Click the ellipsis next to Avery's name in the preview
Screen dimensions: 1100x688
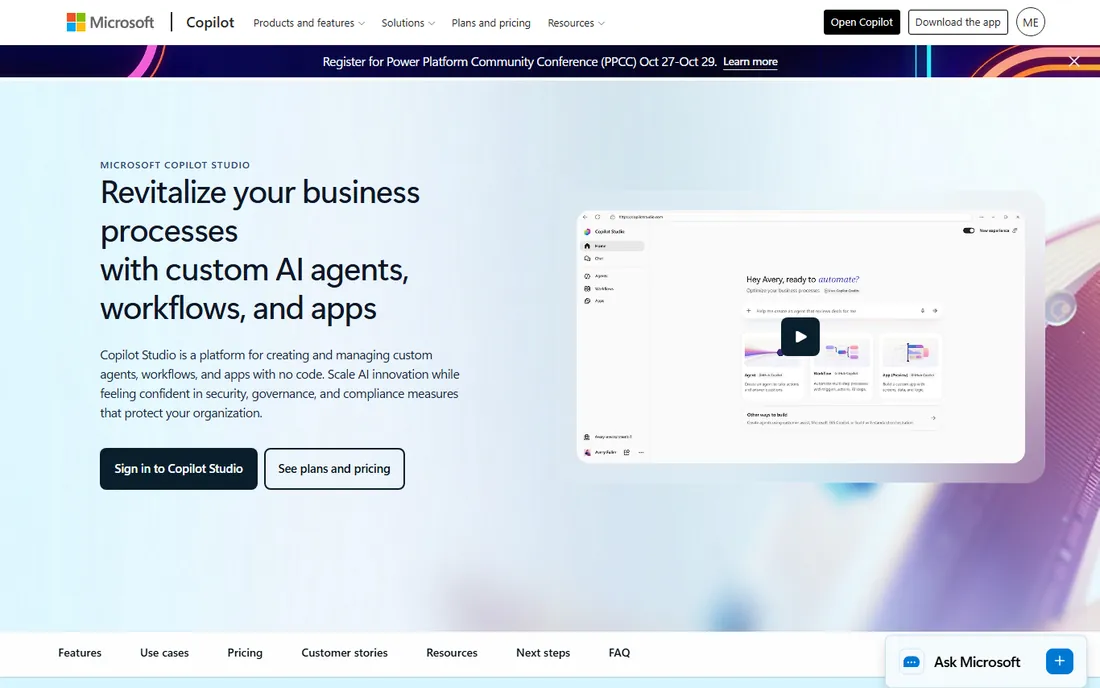coord(641,452)
